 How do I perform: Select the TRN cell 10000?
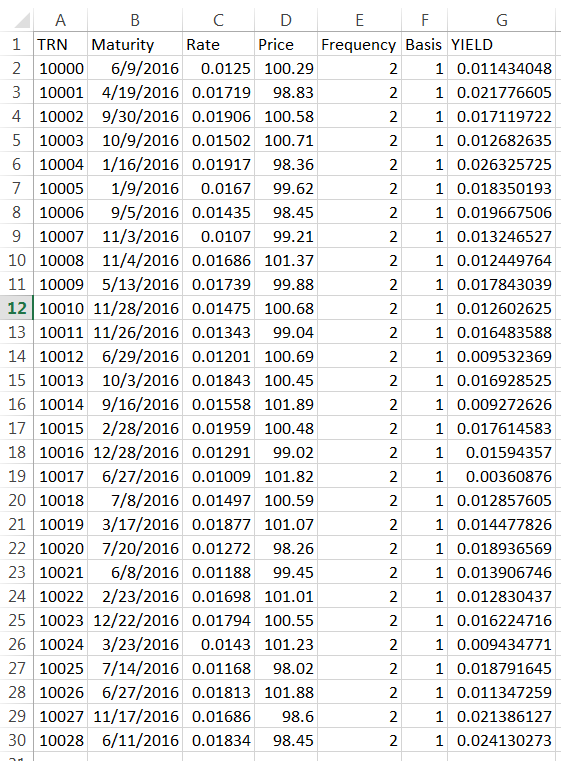coord(60,68)
